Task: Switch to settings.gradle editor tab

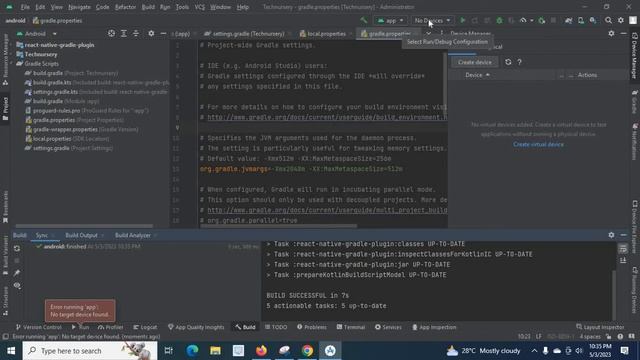Action: pos(248,33)
